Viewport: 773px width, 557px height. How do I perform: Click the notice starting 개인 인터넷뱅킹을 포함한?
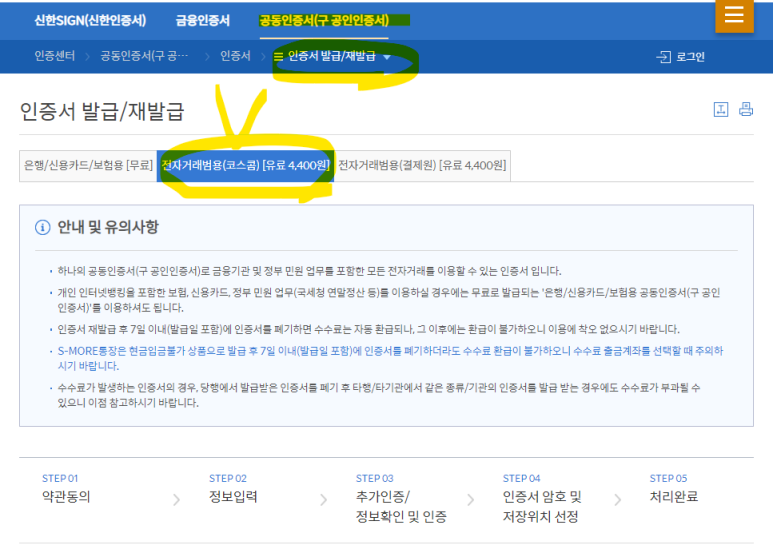click(x=388, y=300)
